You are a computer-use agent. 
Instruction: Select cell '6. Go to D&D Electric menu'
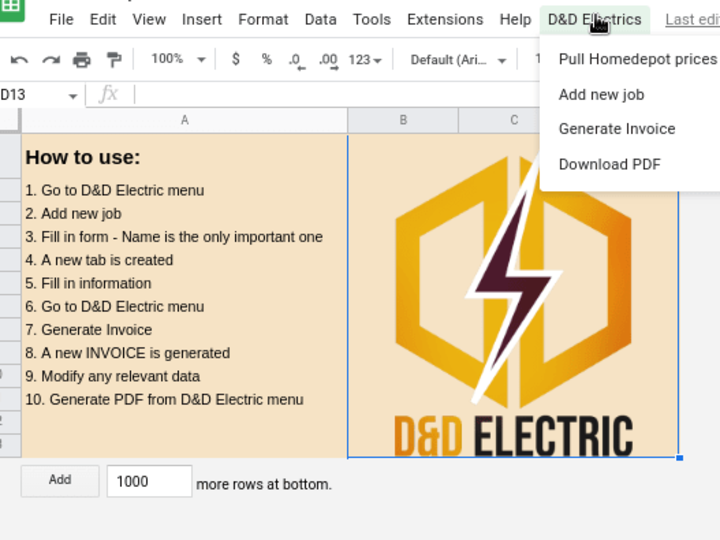point(185,307)
